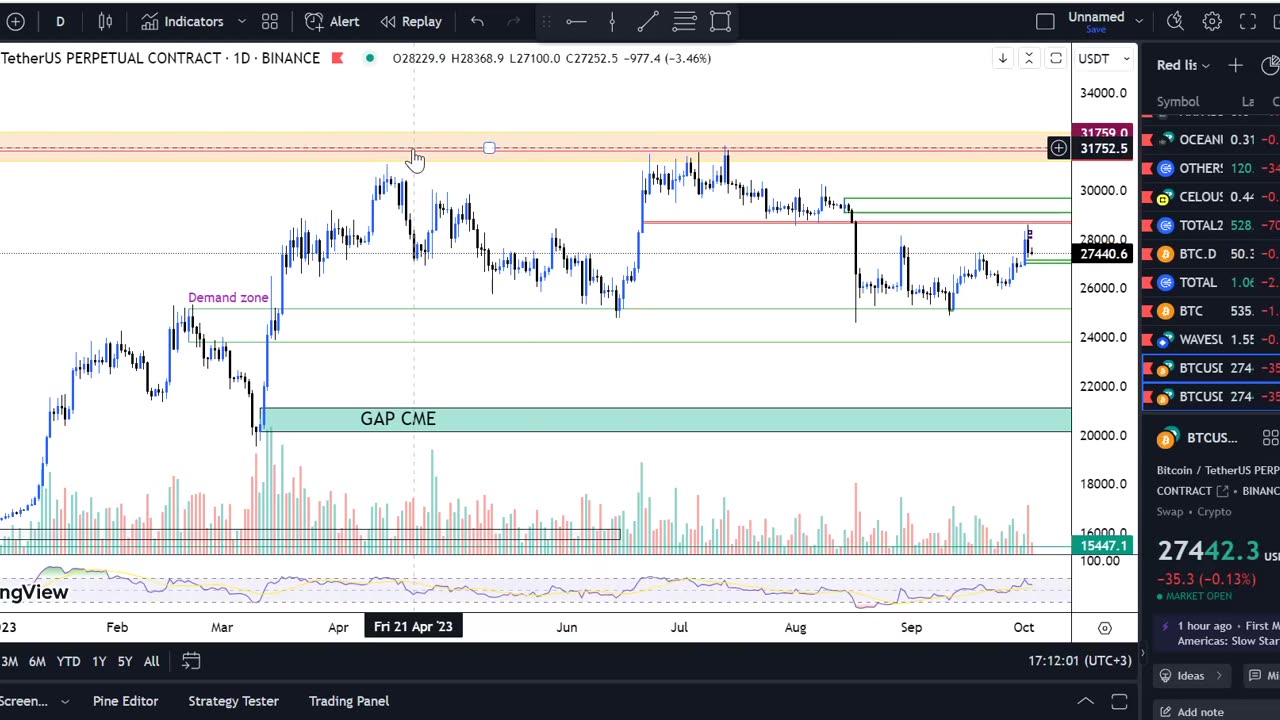
Task: Collapse the pane with the chevrons button
Action: click(1028, 58)
